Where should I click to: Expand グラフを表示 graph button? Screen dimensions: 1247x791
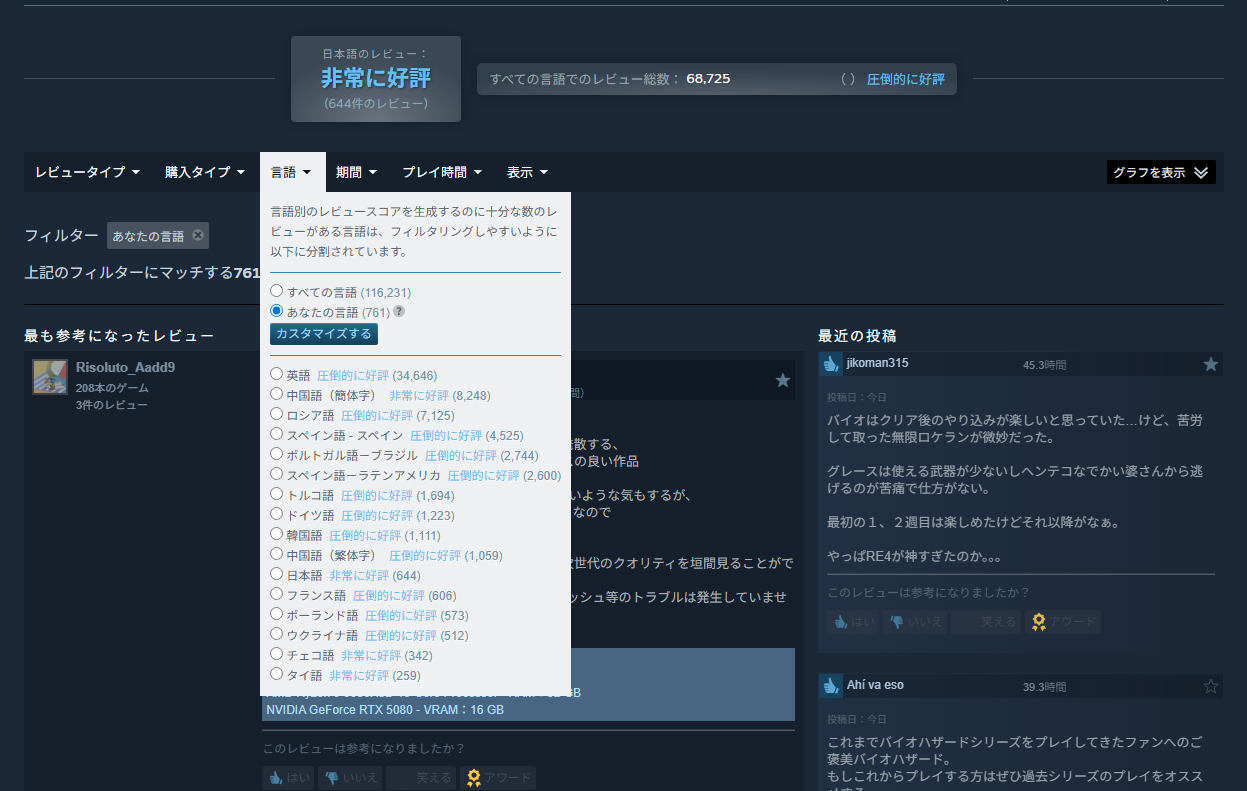pos(1161,172)
